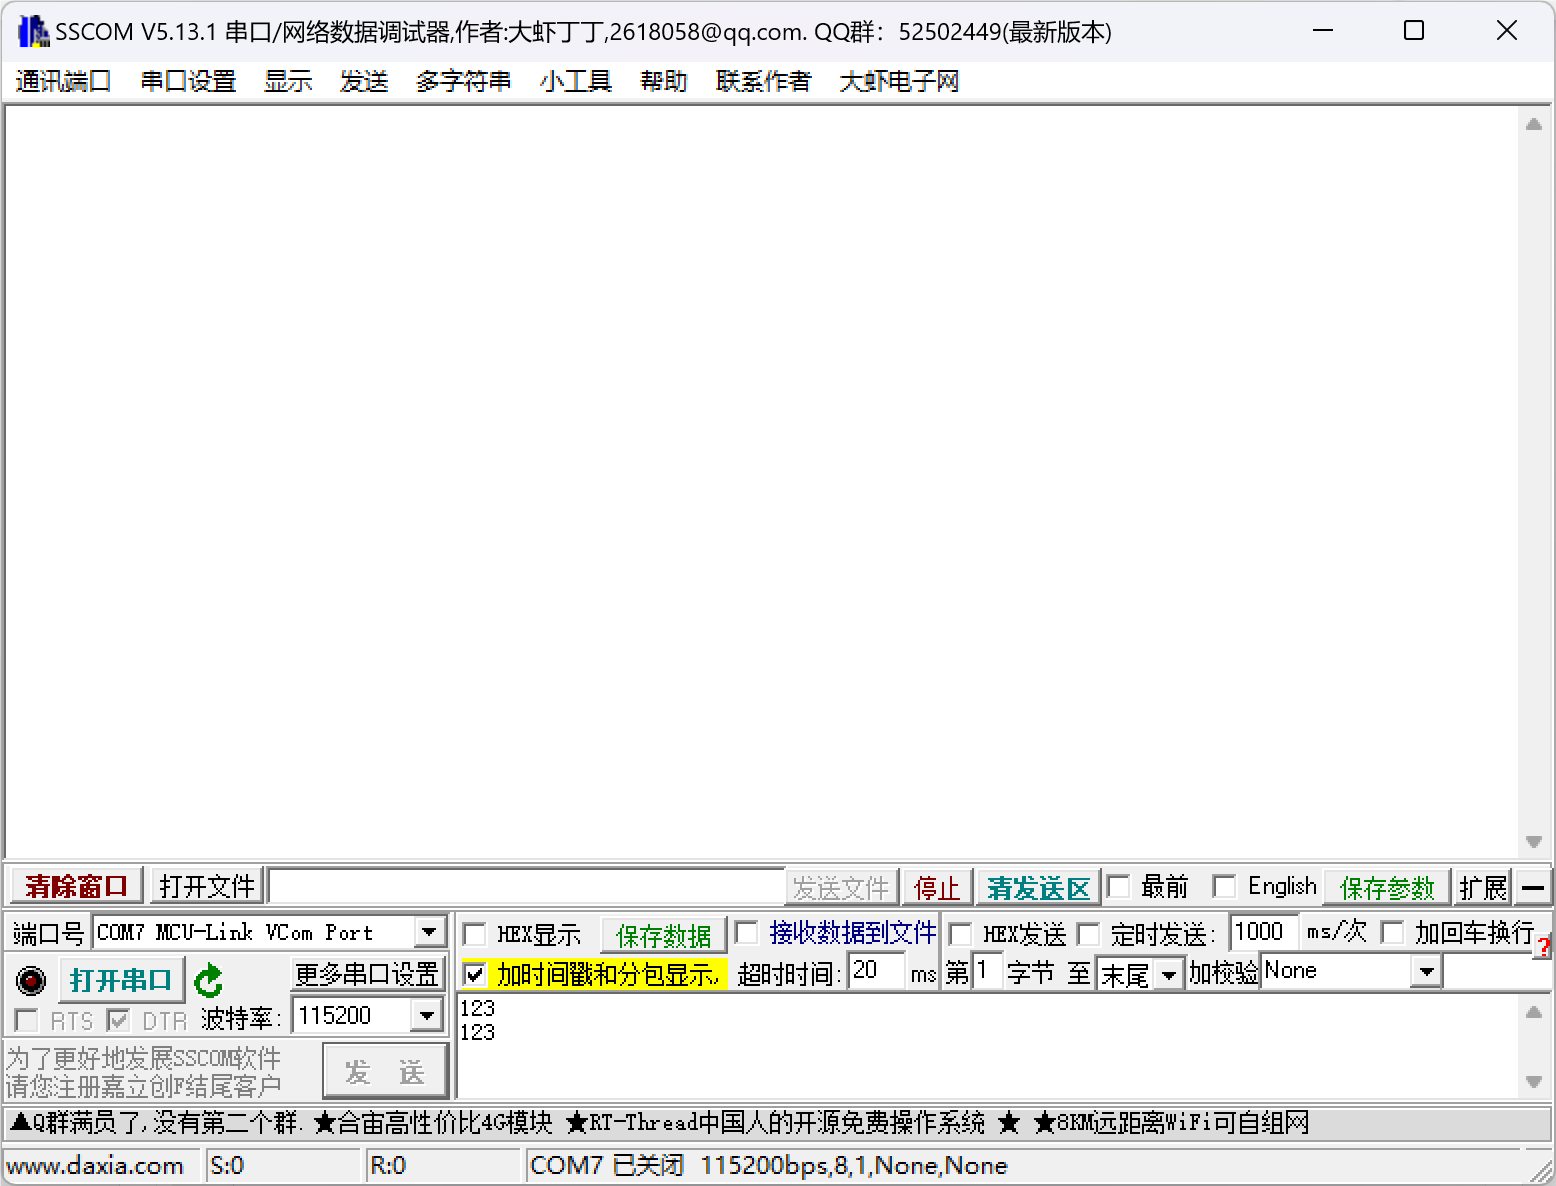Toggle the HEX发送 checkbox

[960, 935]
